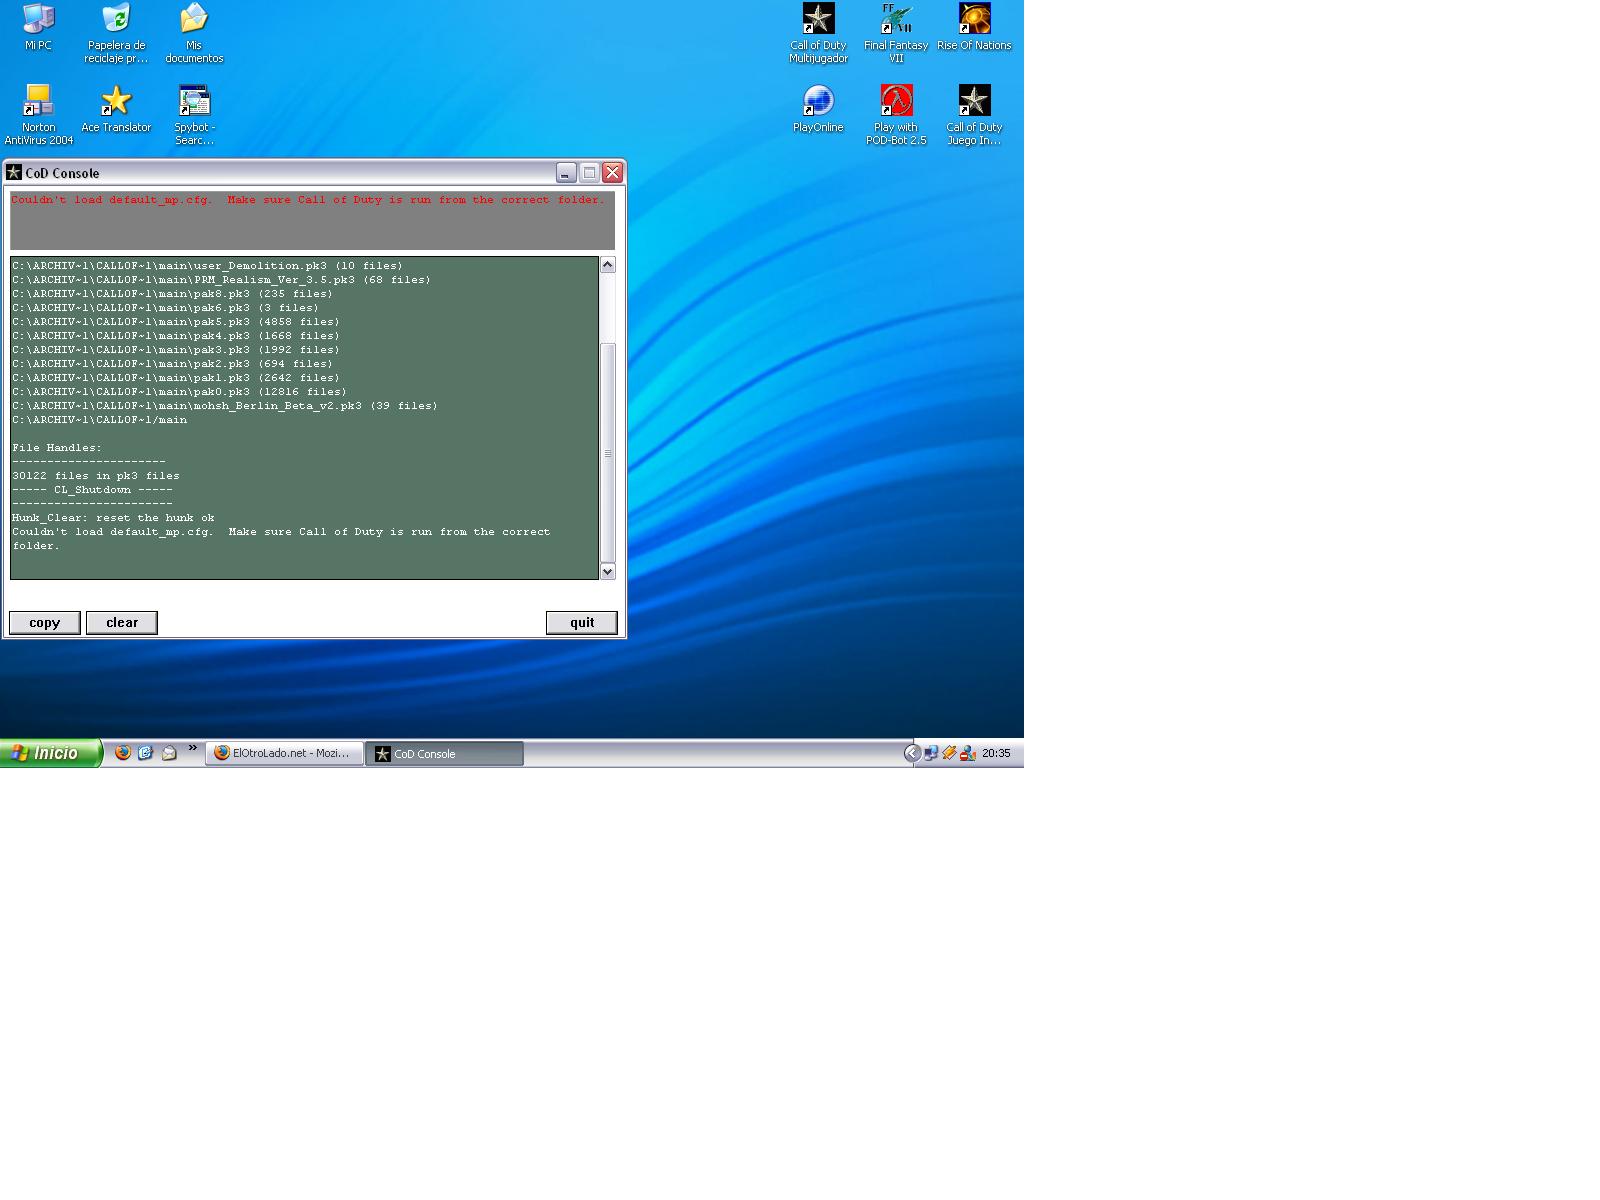
Task: Close the CoD Console window
Action: (612, 172)
